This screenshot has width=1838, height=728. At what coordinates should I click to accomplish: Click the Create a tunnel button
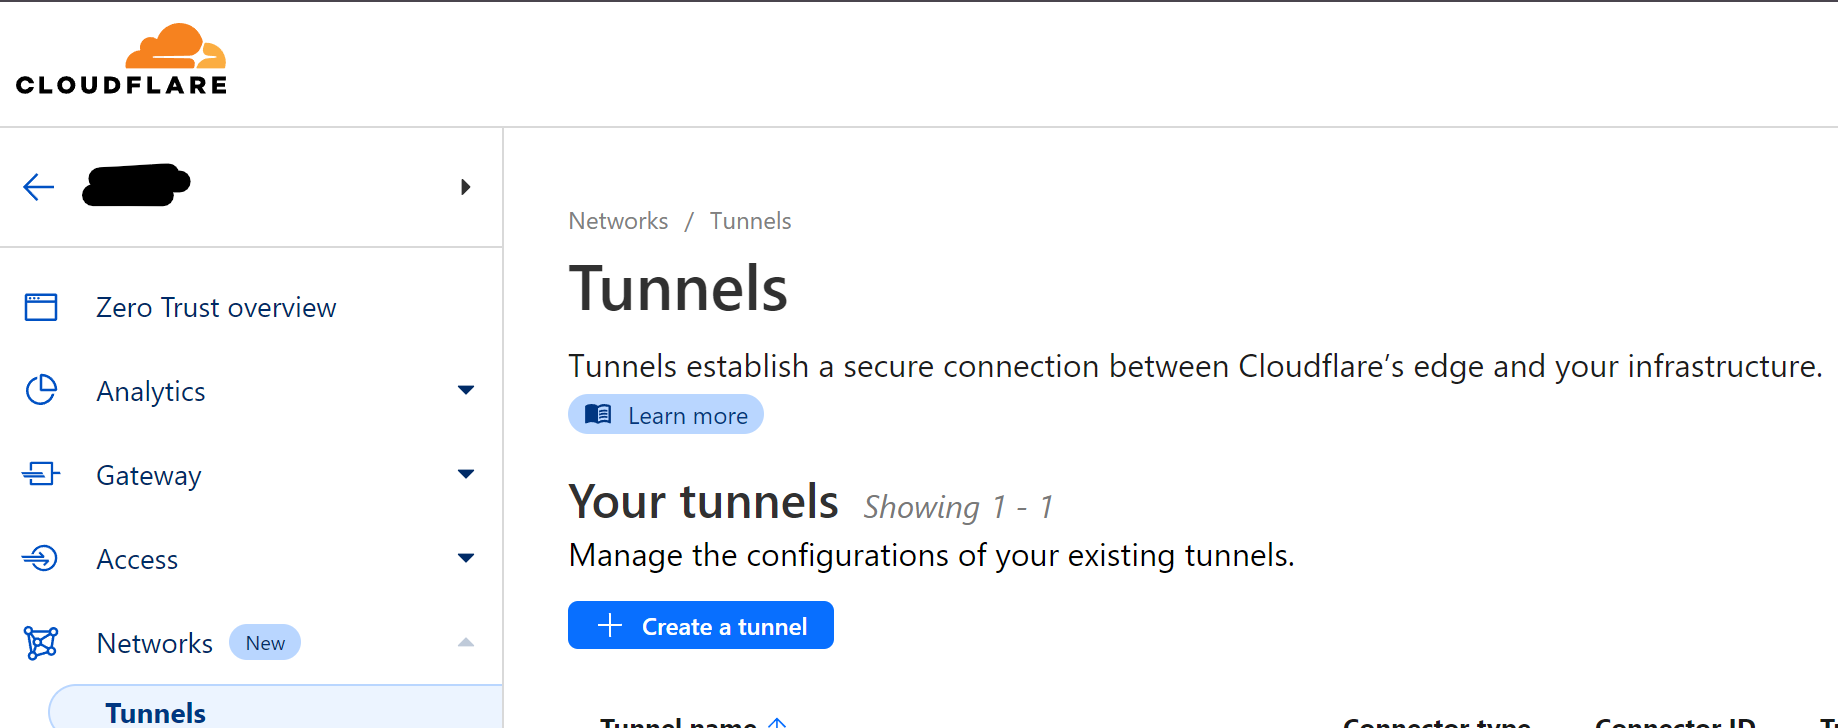coord(700,625)
